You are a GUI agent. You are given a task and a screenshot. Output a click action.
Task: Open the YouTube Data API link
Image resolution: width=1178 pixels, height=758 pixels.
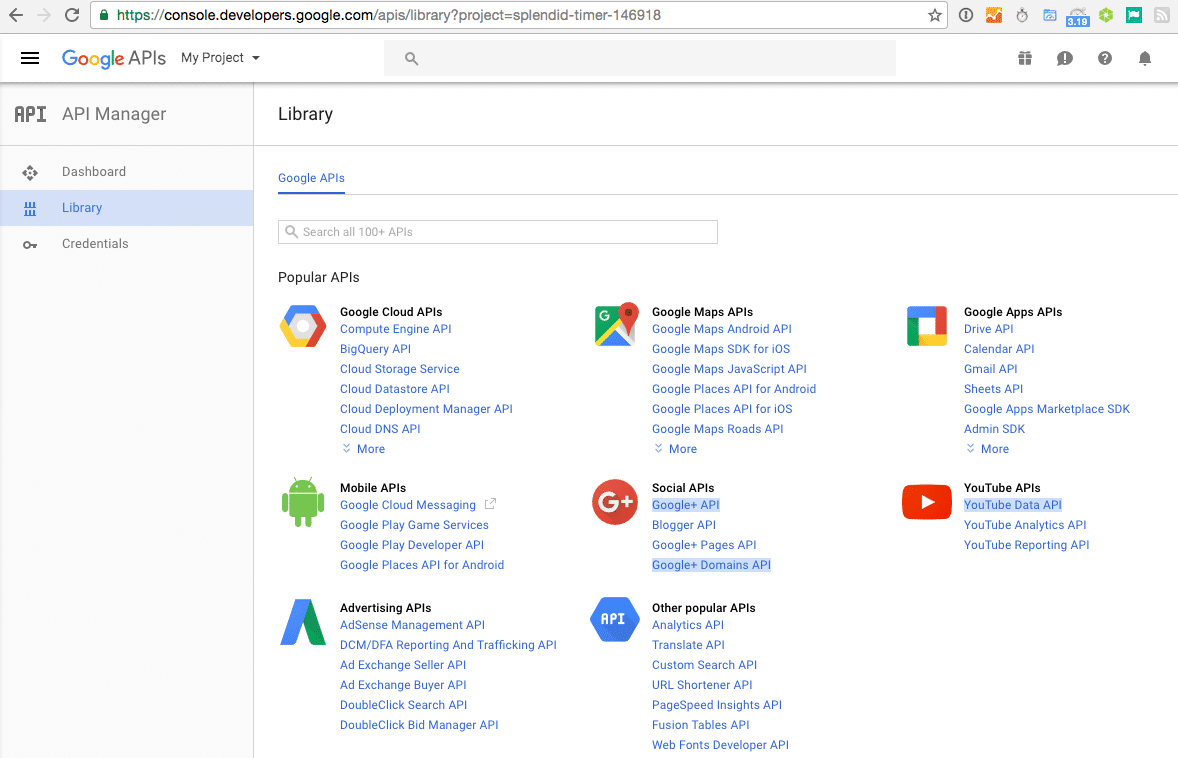click(1013, 505)
